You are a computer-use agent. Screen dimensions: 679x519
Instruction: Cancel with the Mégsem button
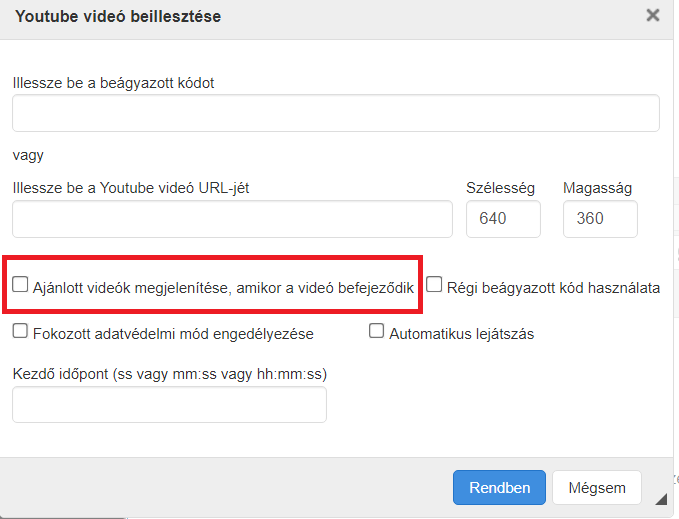597,488
